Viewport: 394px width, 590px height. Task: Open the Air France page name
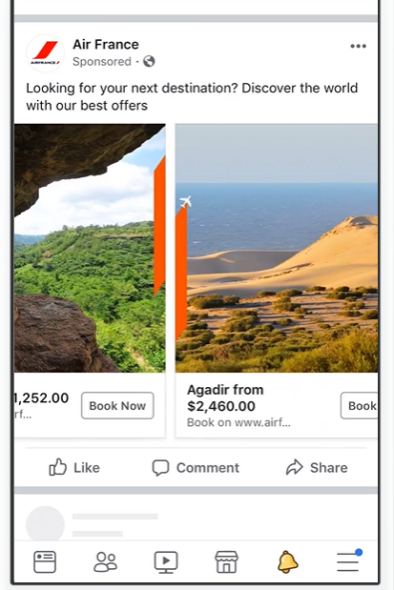tap(106, 44)
